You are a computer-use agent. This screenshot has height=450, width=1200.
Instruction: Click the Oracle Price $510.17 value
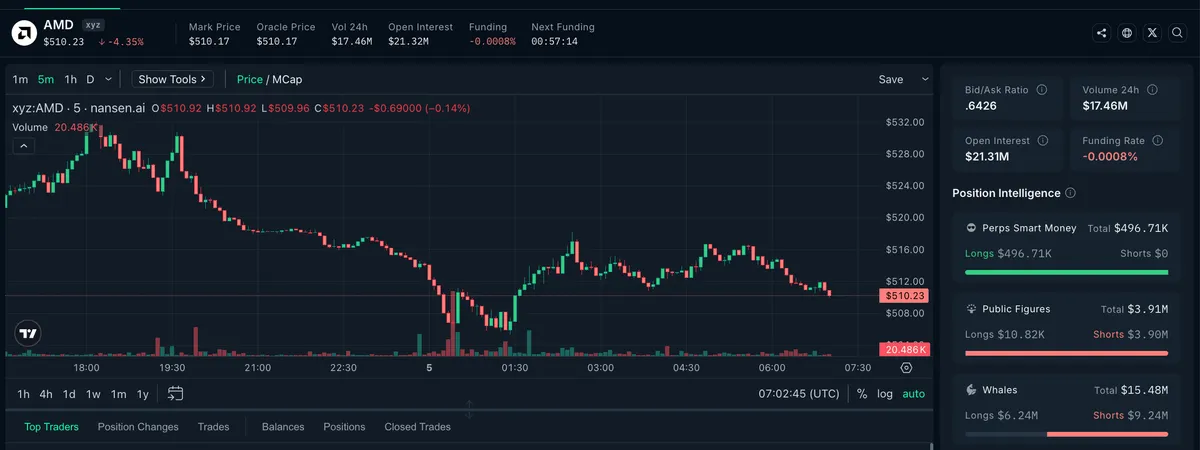pyautogui.click(x=277, y=42)
